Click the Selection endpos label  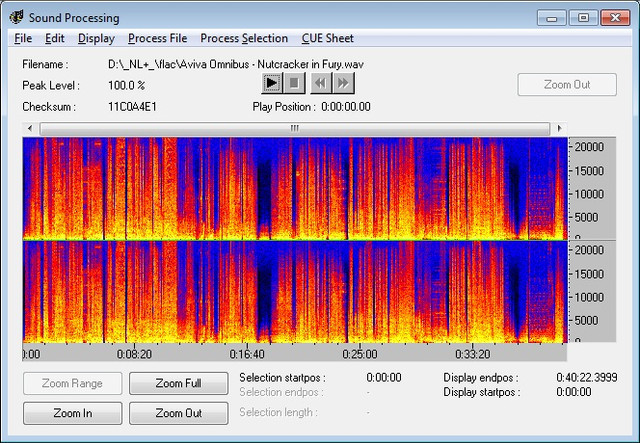[x=281, y=392]
